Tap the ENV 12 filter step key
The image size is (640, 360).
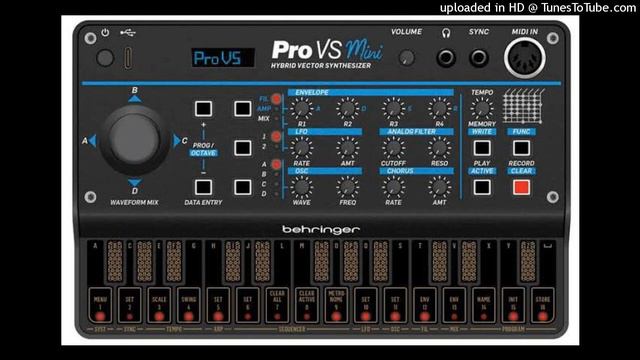425,305
